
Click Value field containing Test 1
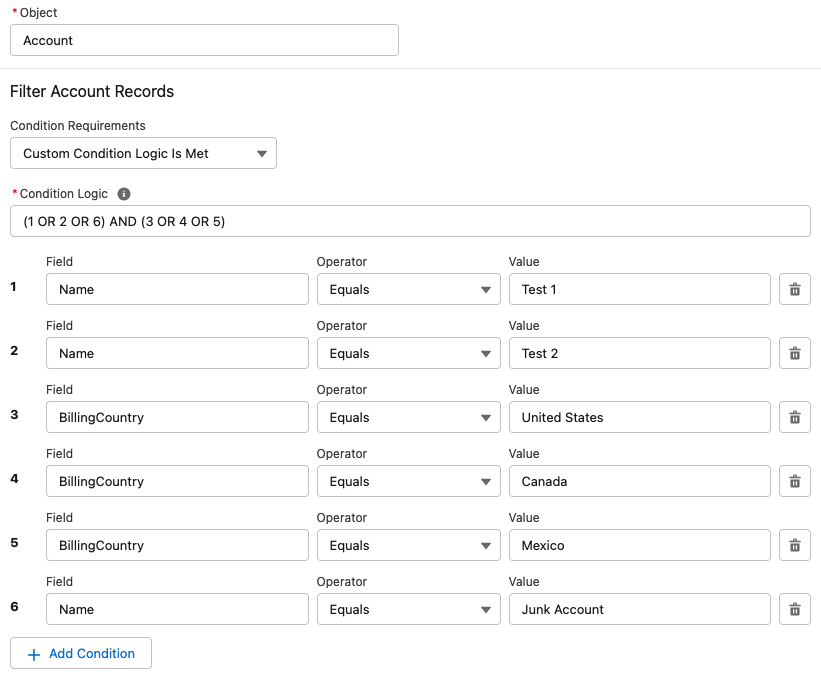pyautogui.click(x=639, y=289)
